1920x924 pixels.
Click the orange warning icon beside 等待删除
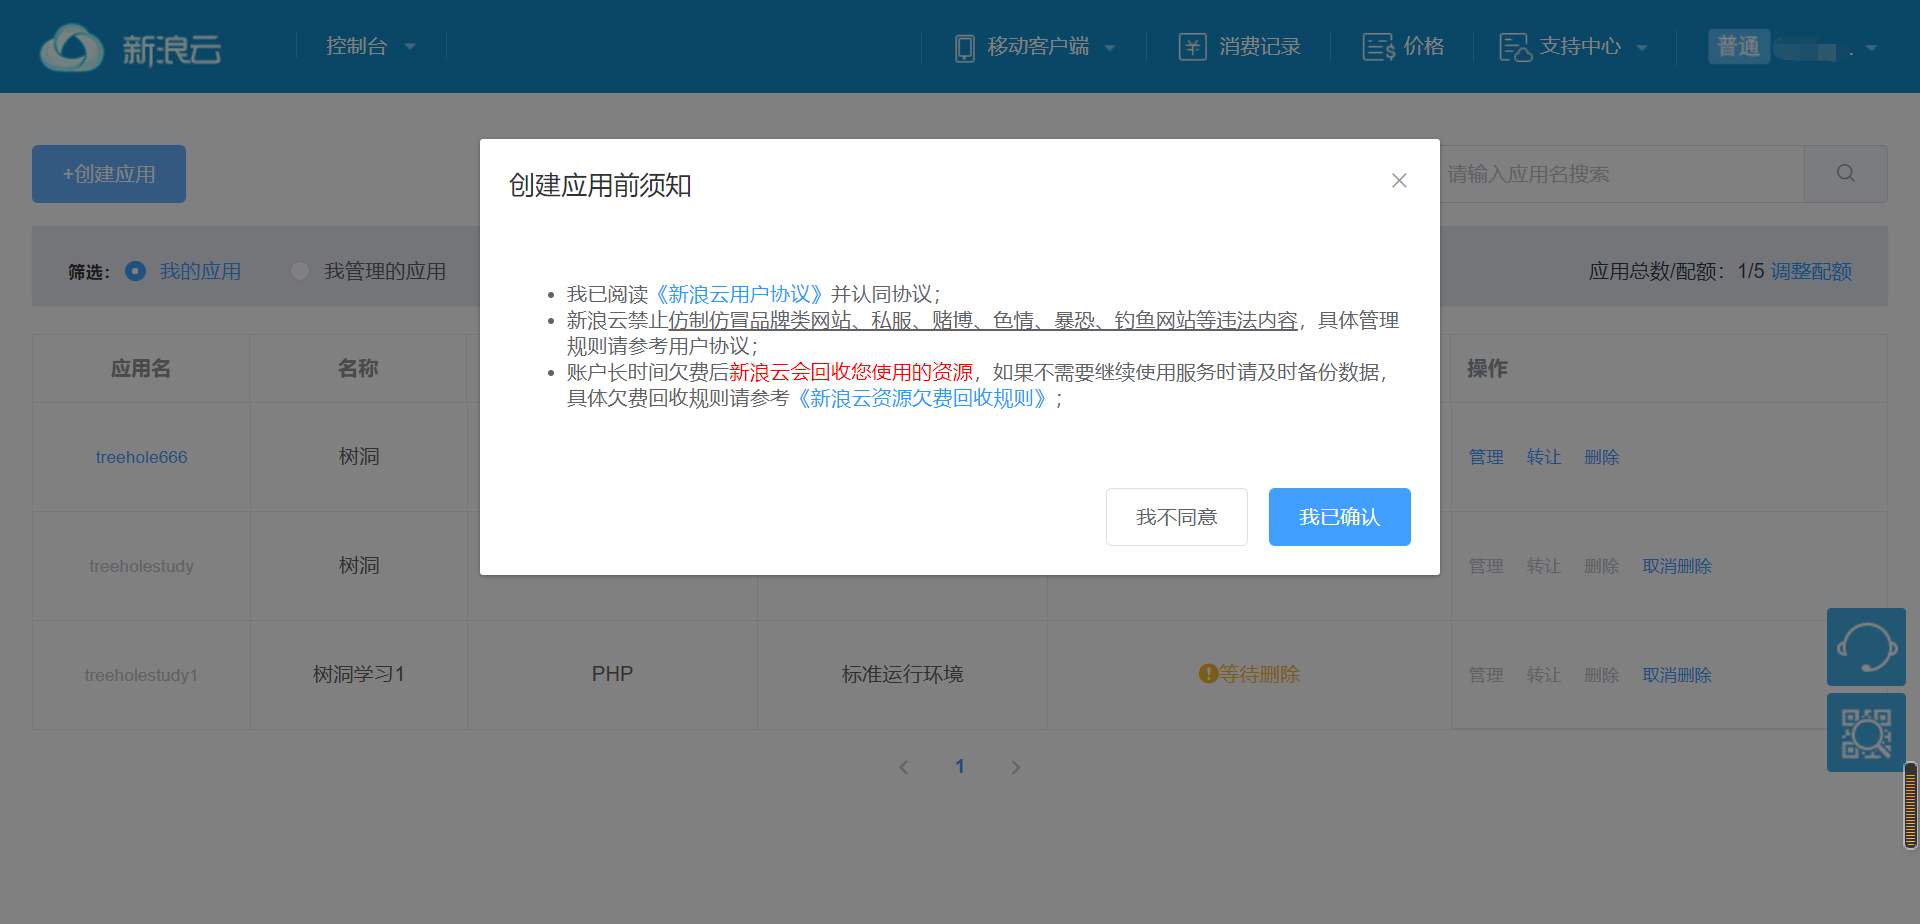pos(1208,674)
